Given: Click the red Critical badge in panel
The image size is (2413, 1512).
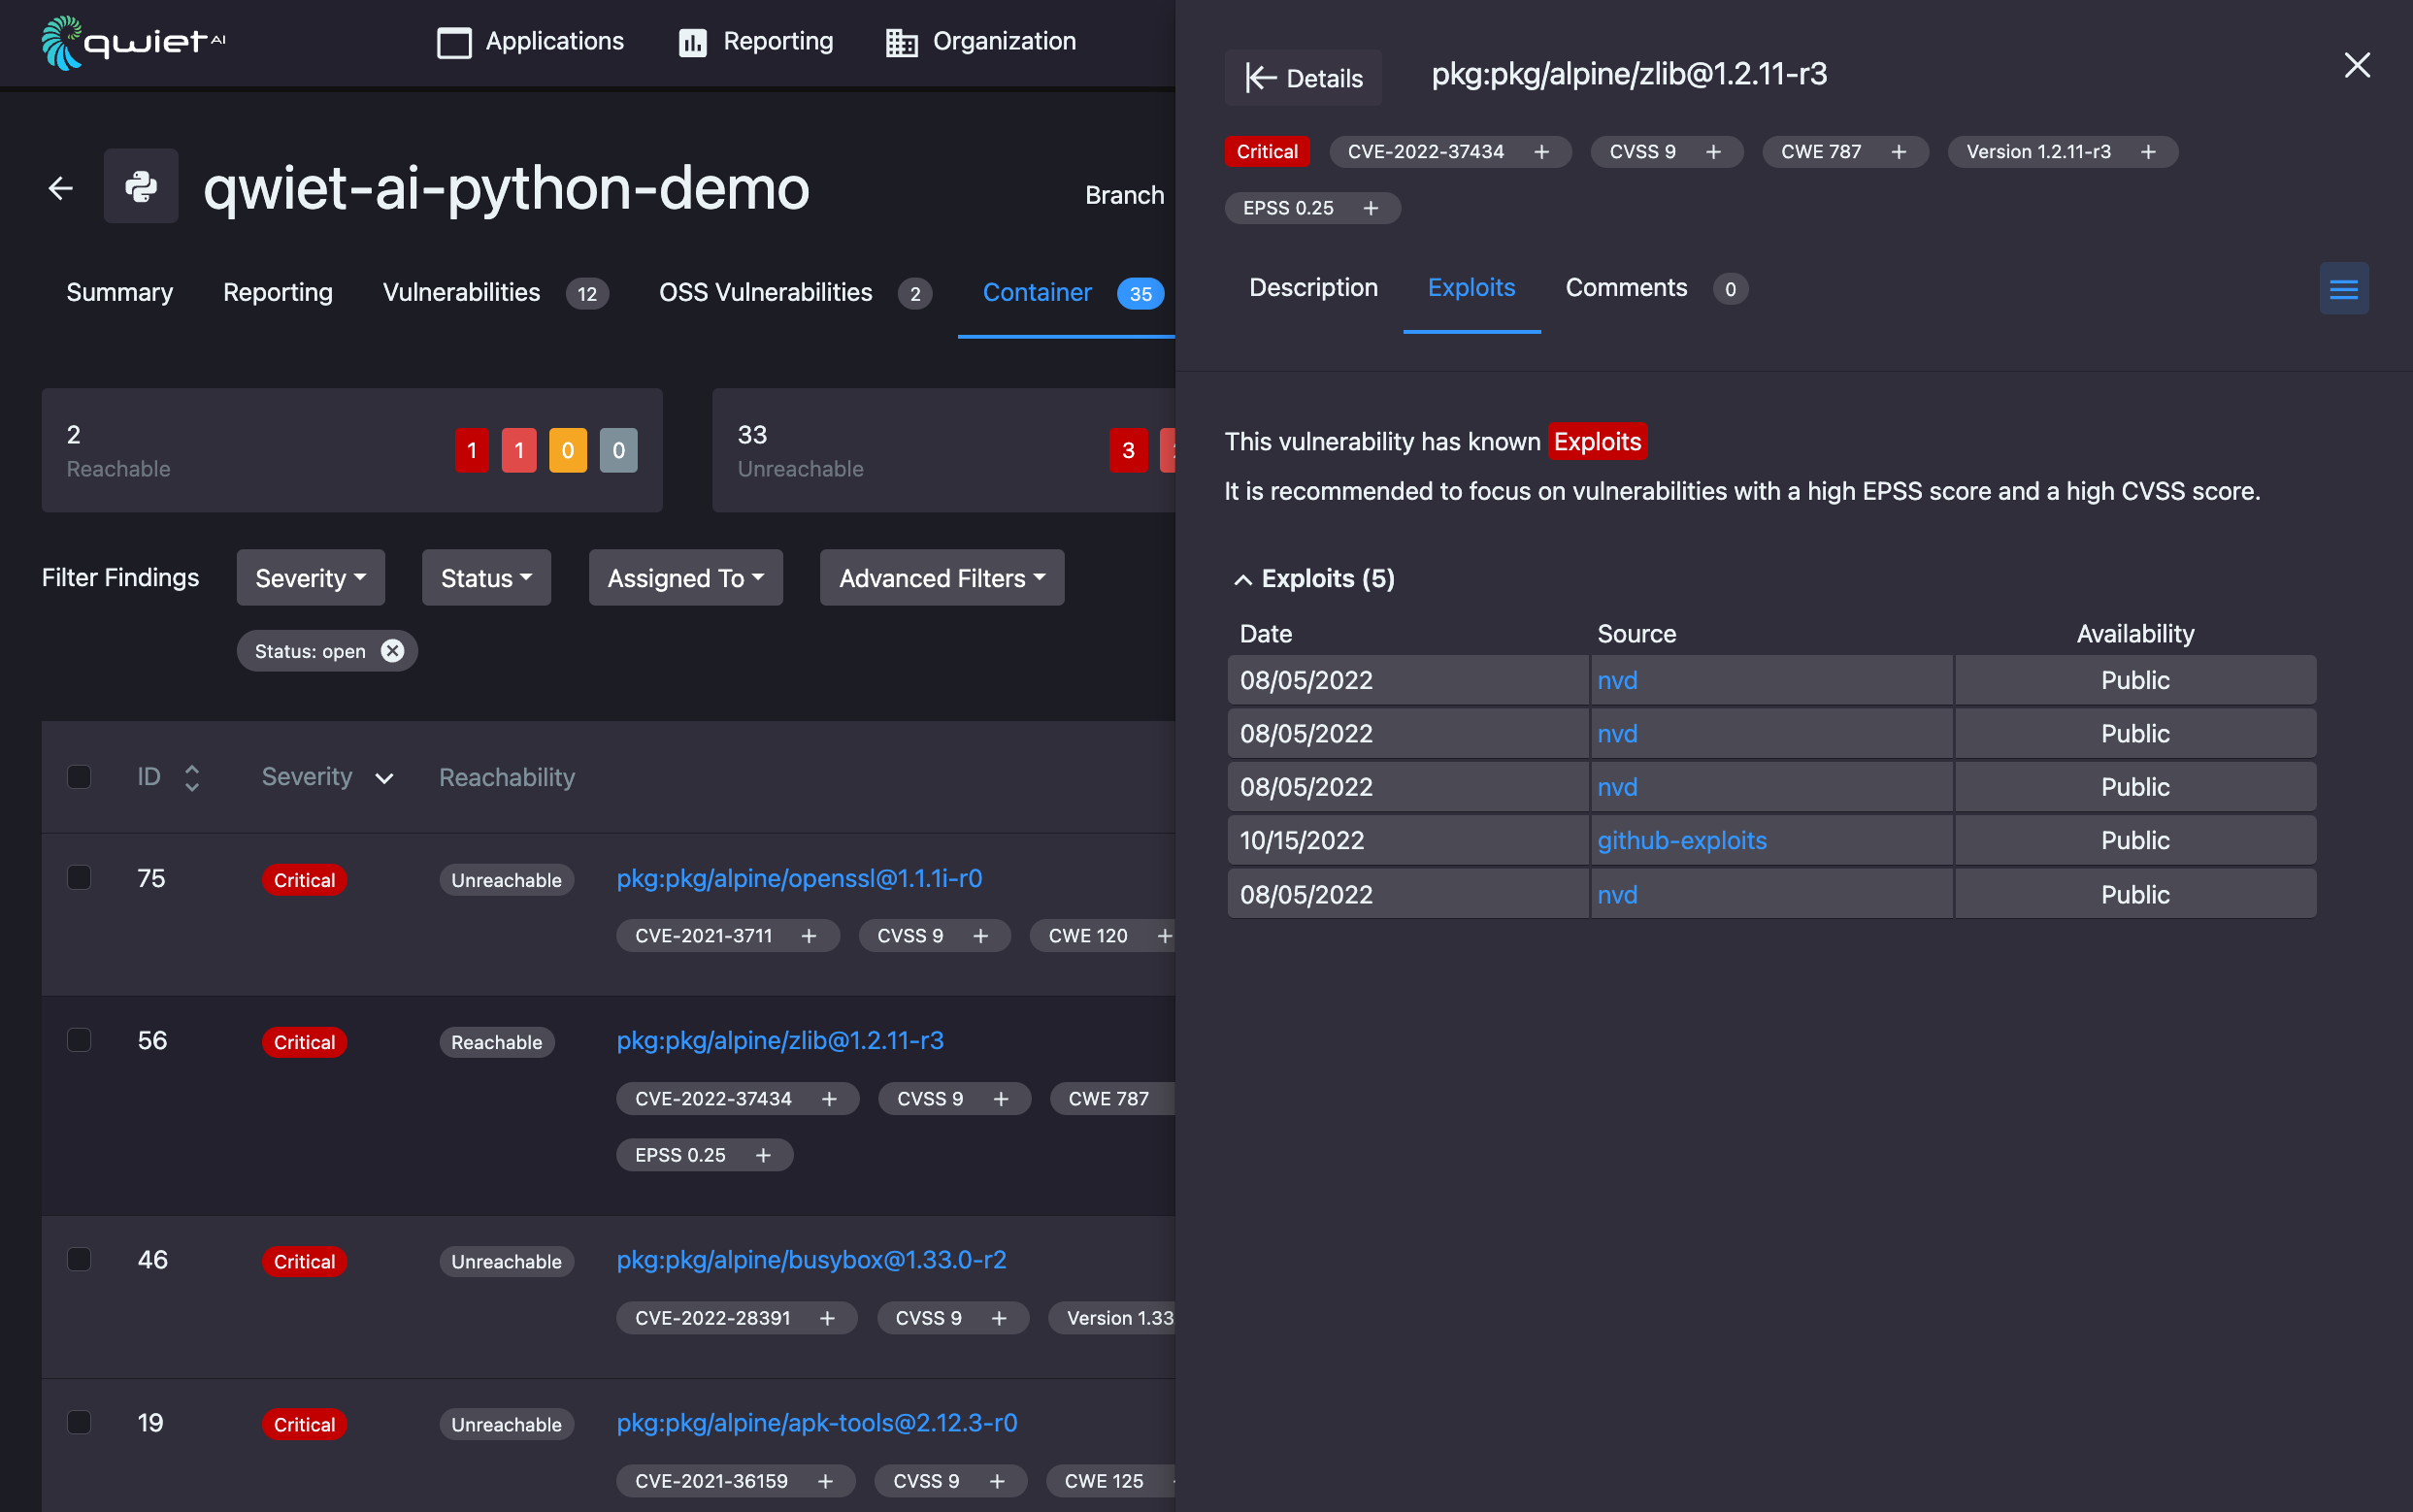Looking at the screenshot, I should click(1267, 152).
